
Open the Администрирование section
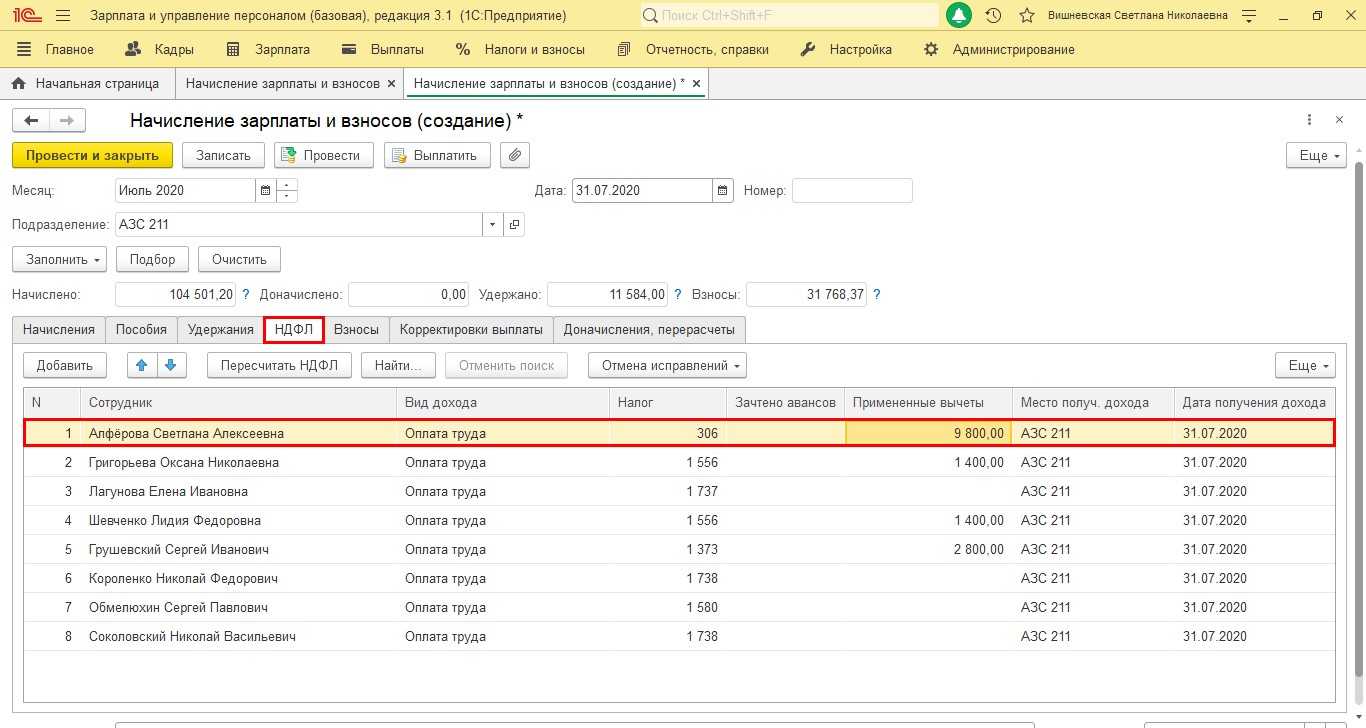pos(999,49)
